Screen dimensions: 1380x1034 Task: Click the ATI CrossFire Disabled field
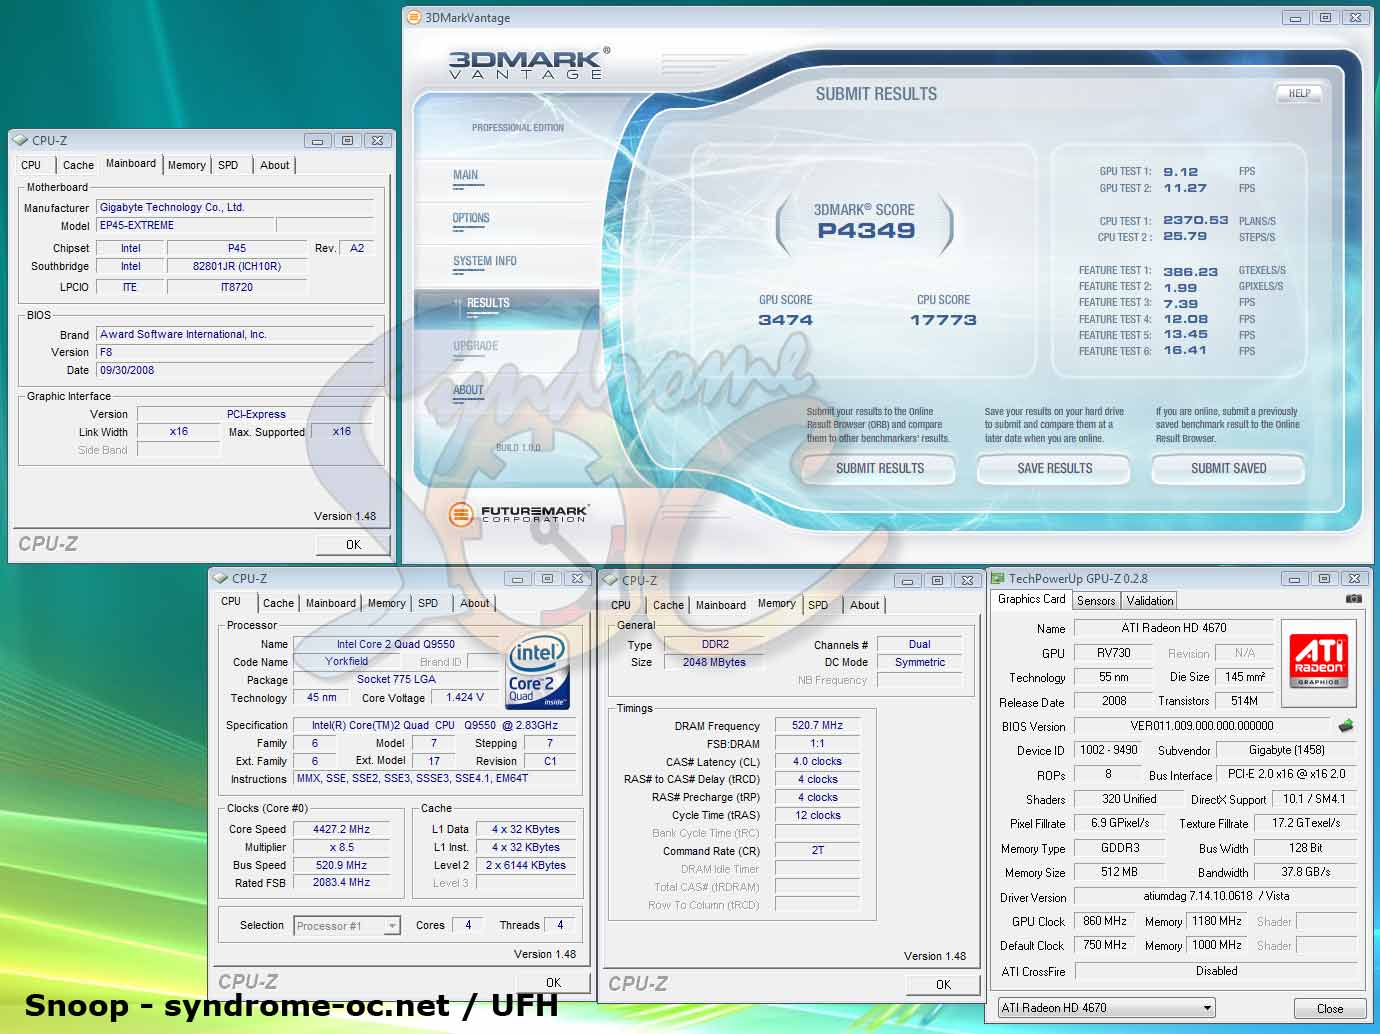click(x=1215, y=971)
